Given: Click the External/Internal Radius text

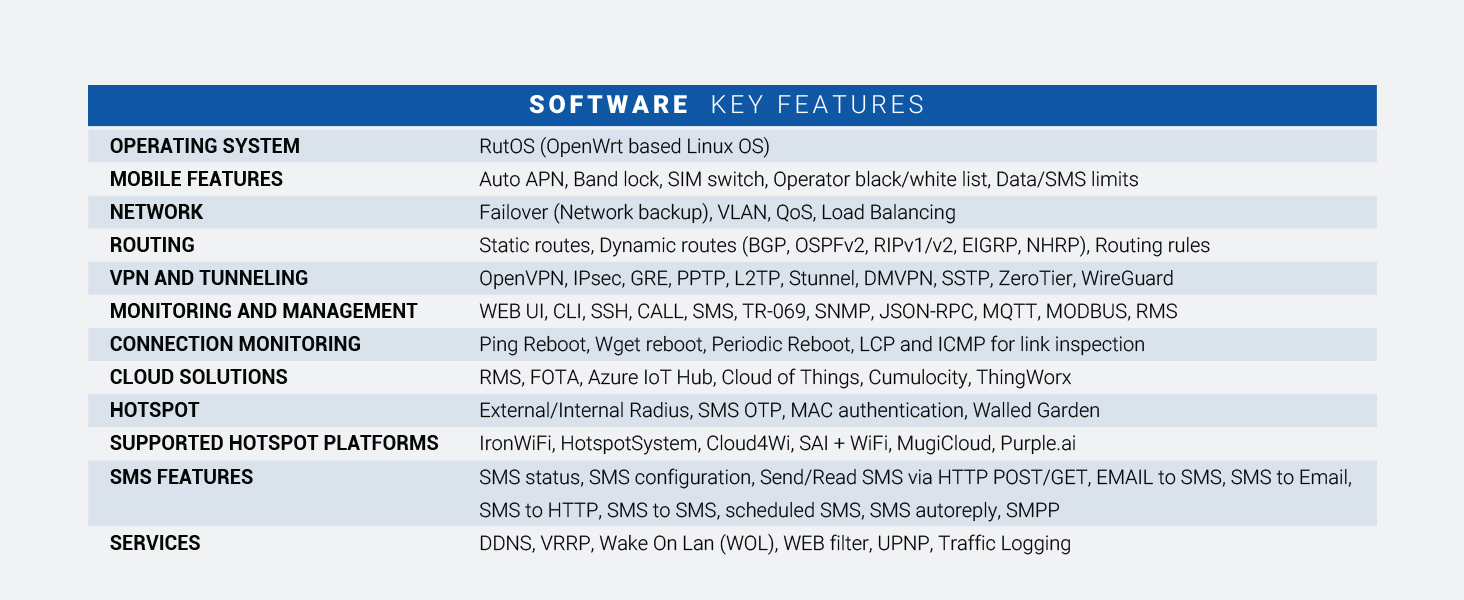Looking at the screenshot, I should 789,410.
